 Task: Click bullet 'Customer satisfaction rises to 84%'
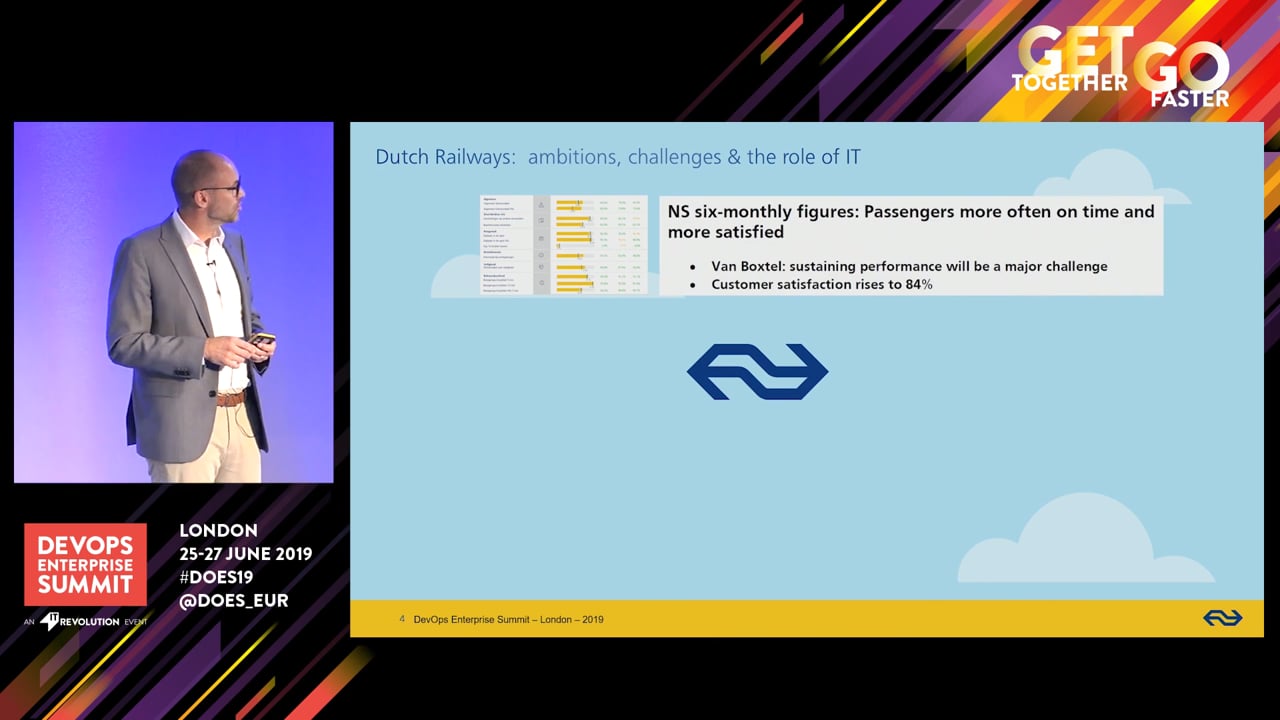coord(821,284)
